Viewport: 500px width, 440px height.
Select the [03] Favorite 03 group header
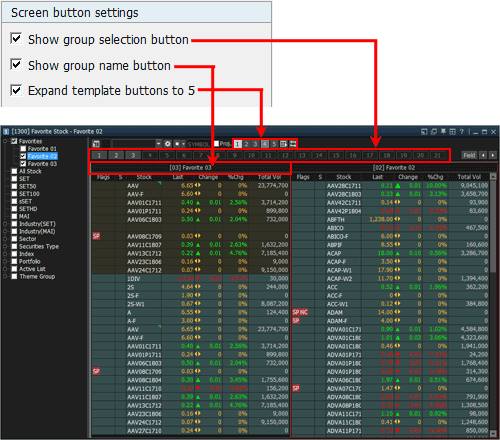[191, 167]
